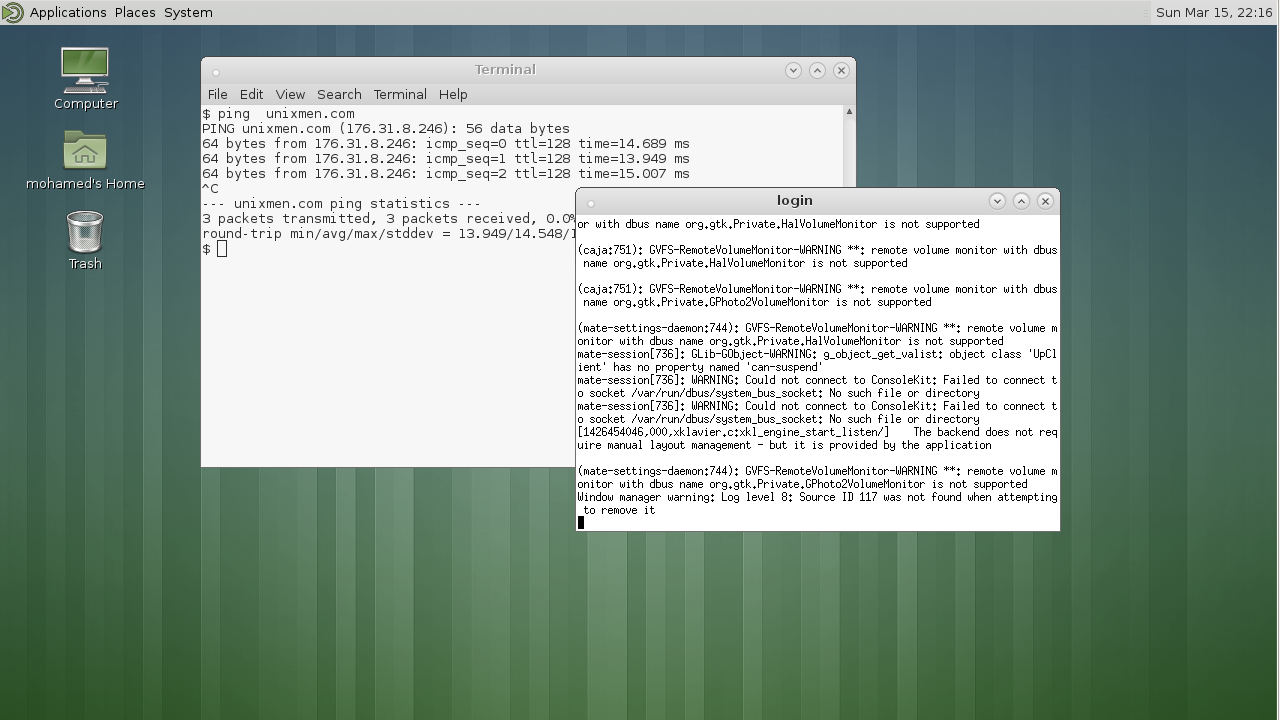The height and width of the screenshot is (720, 1280).
Task: Minimize the Terminal window
Action: coord(793,70)
